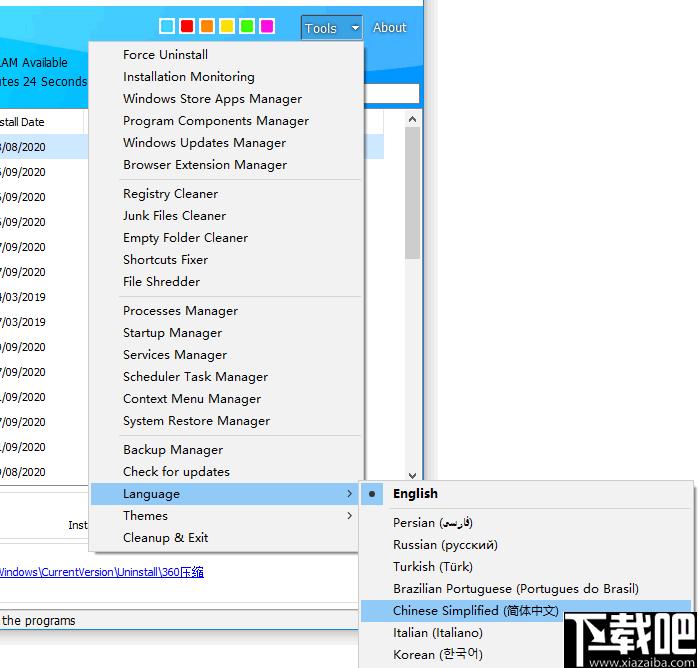Image resolution: width=699 pixels, height=668 pixels.
Task: Run the Shortcuts Fixer
Action: [226, 260]
